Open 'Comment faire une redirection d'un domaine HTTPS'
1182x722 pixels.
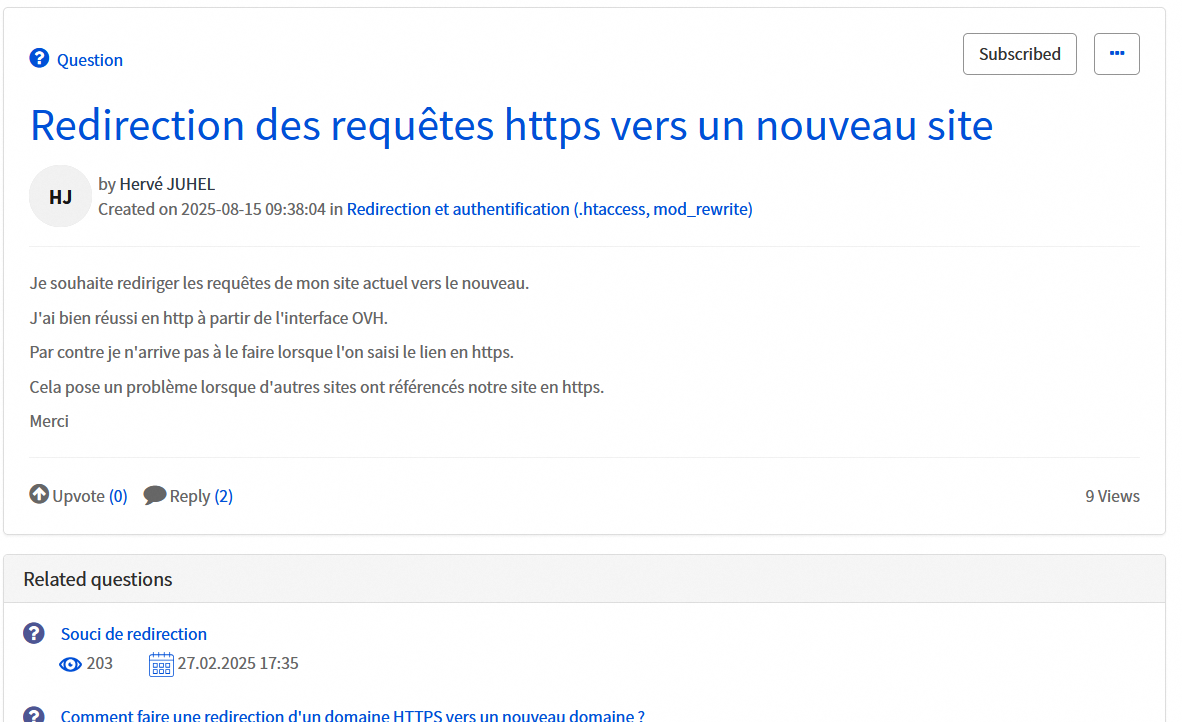pos(352,715)
